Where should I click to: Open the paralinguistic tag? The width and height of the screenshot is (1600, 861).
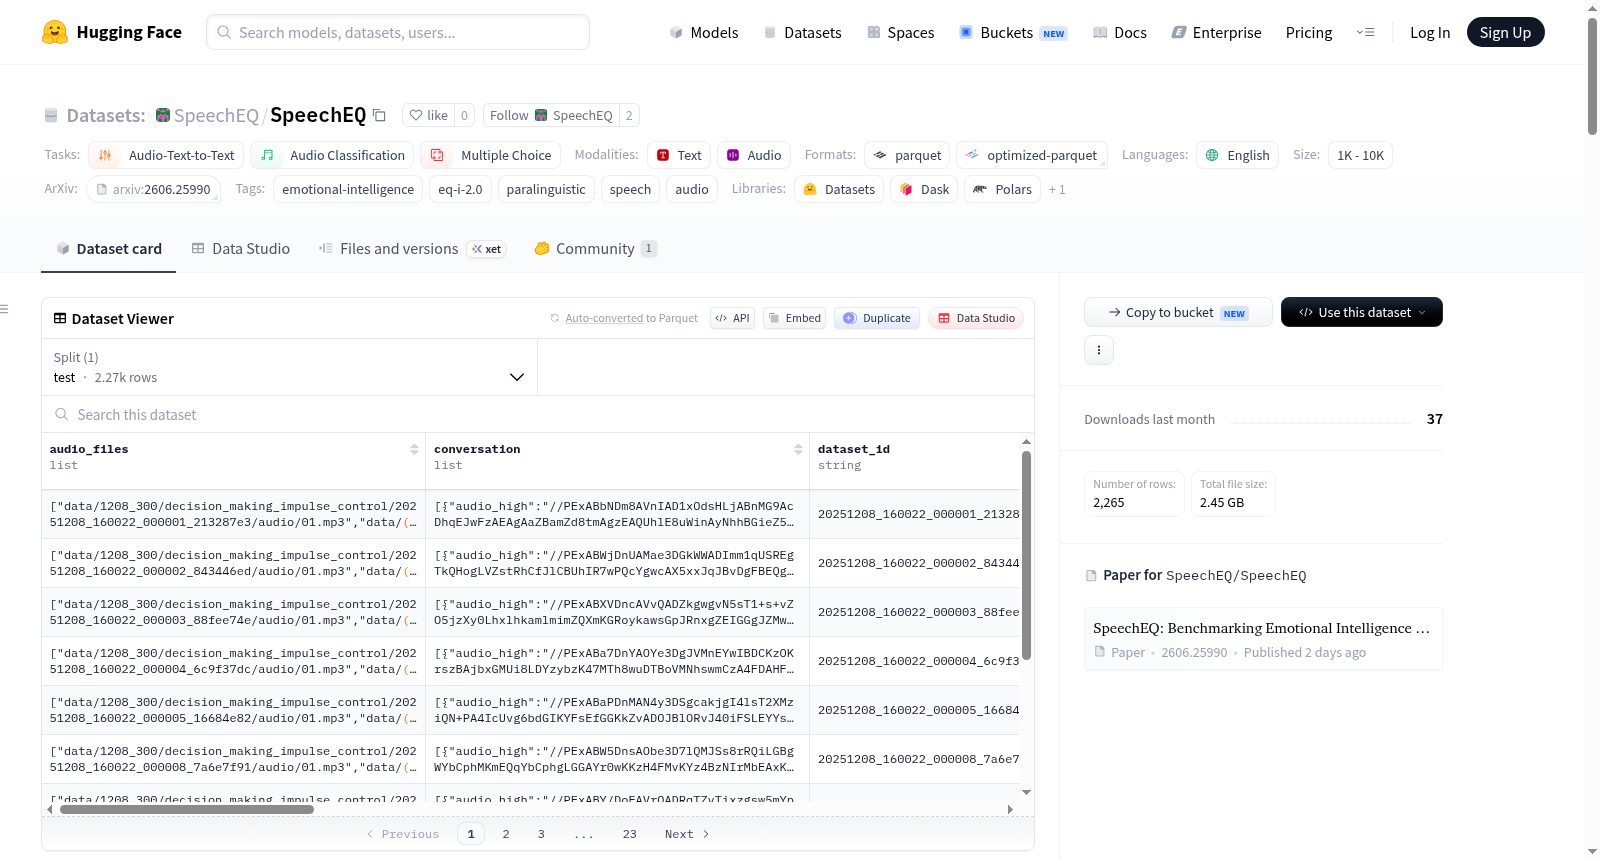click(x=546, y=189)
